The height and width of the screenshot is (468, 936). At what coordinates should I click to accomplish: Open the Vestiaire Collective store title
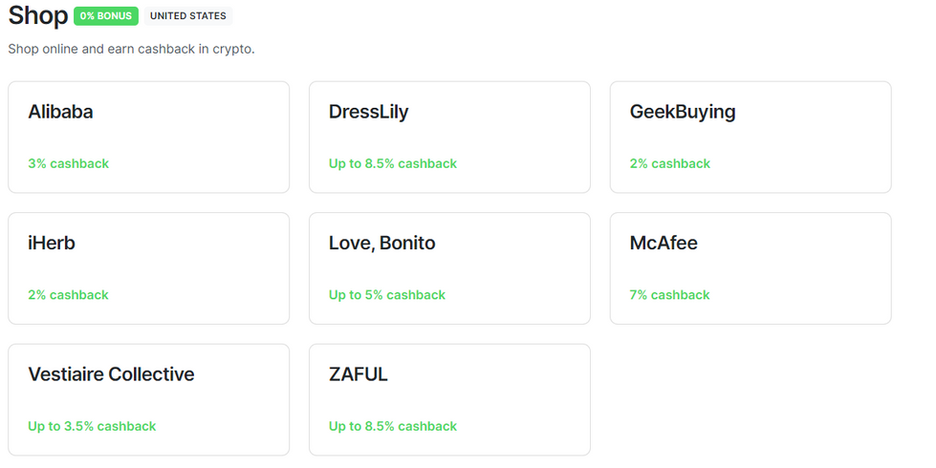point(111,375)
